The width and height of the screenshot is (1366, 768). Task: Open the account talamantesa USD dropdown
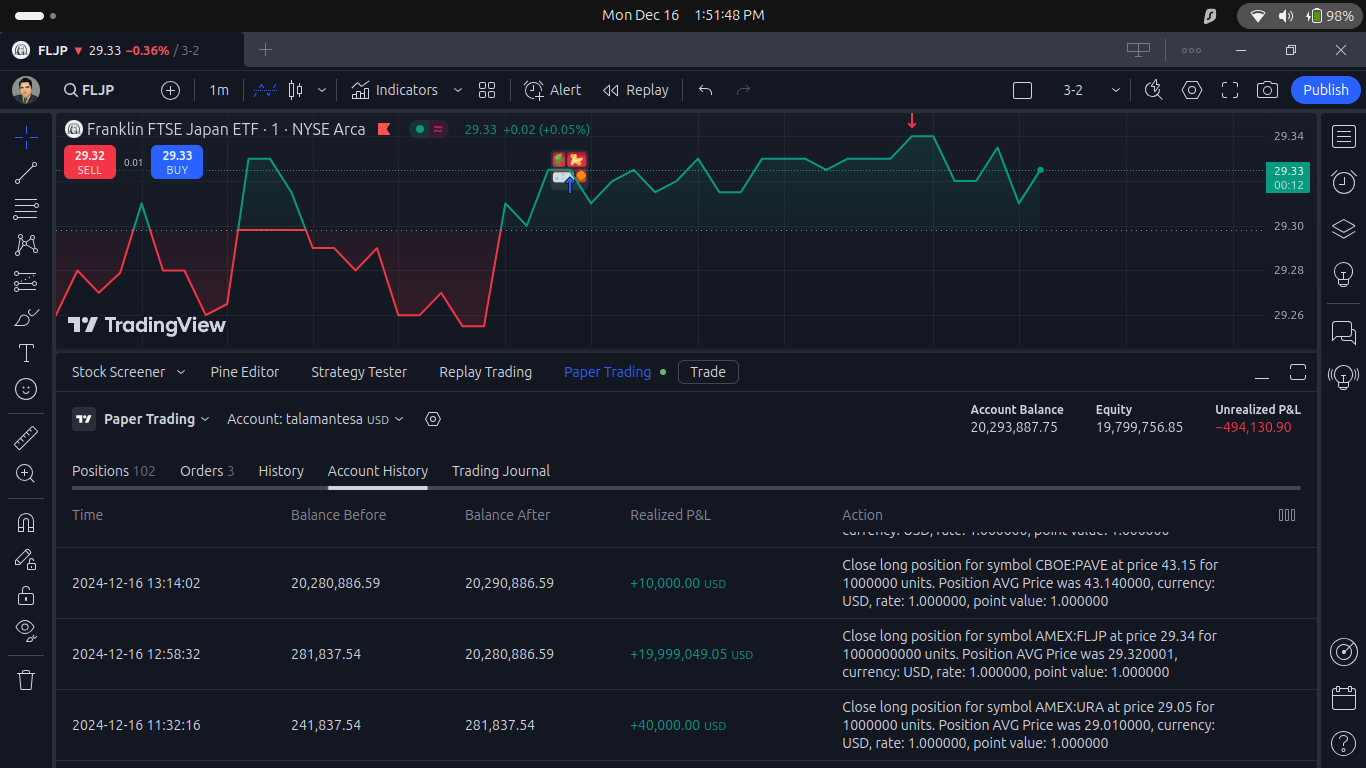click(315, 419)
